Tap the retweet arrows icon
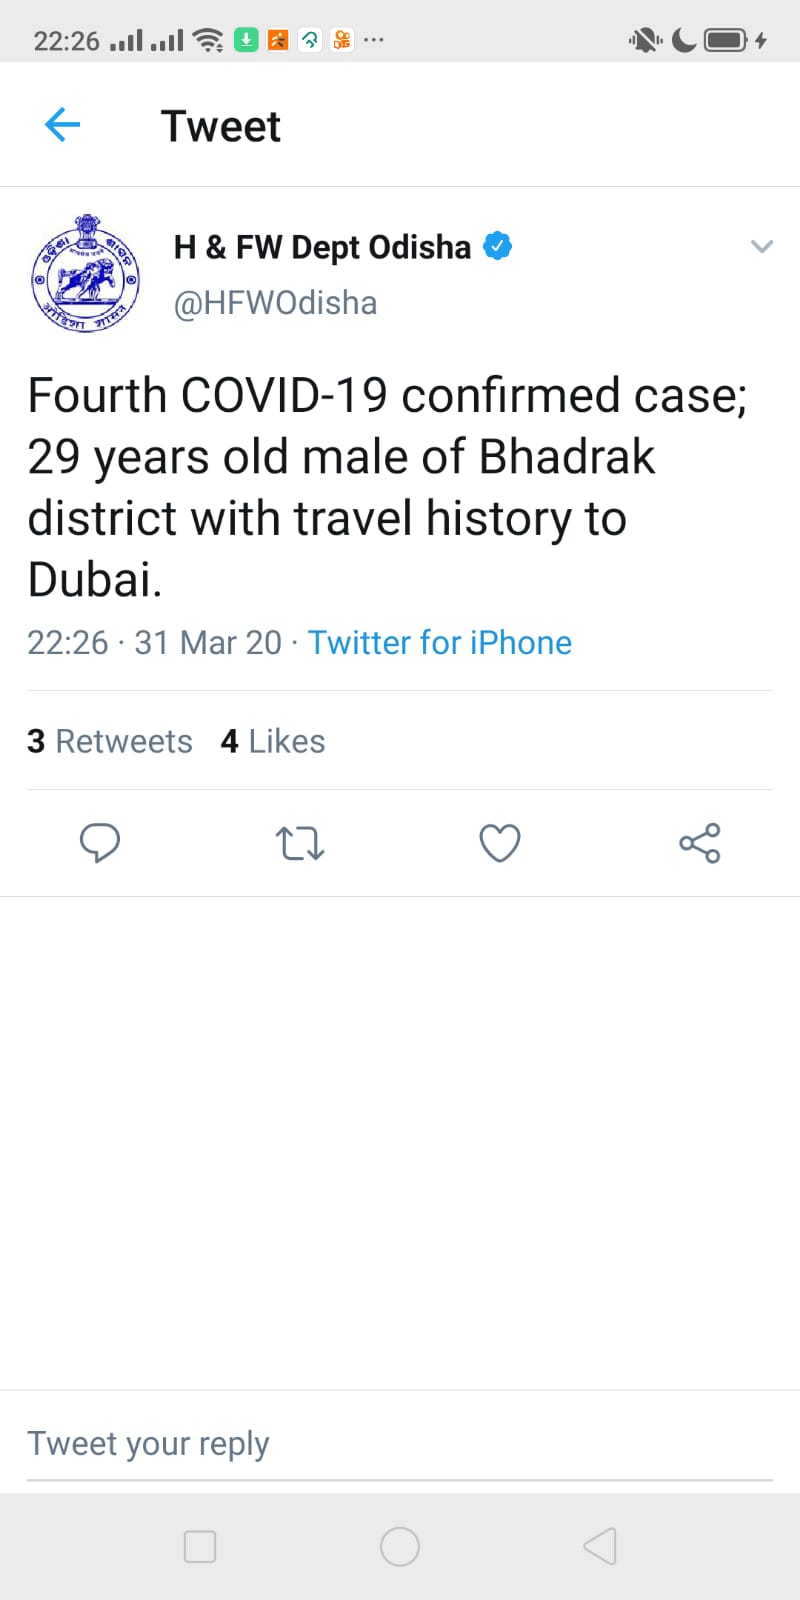Screen dimensions: 800x1600 click(x=300, y=843)
